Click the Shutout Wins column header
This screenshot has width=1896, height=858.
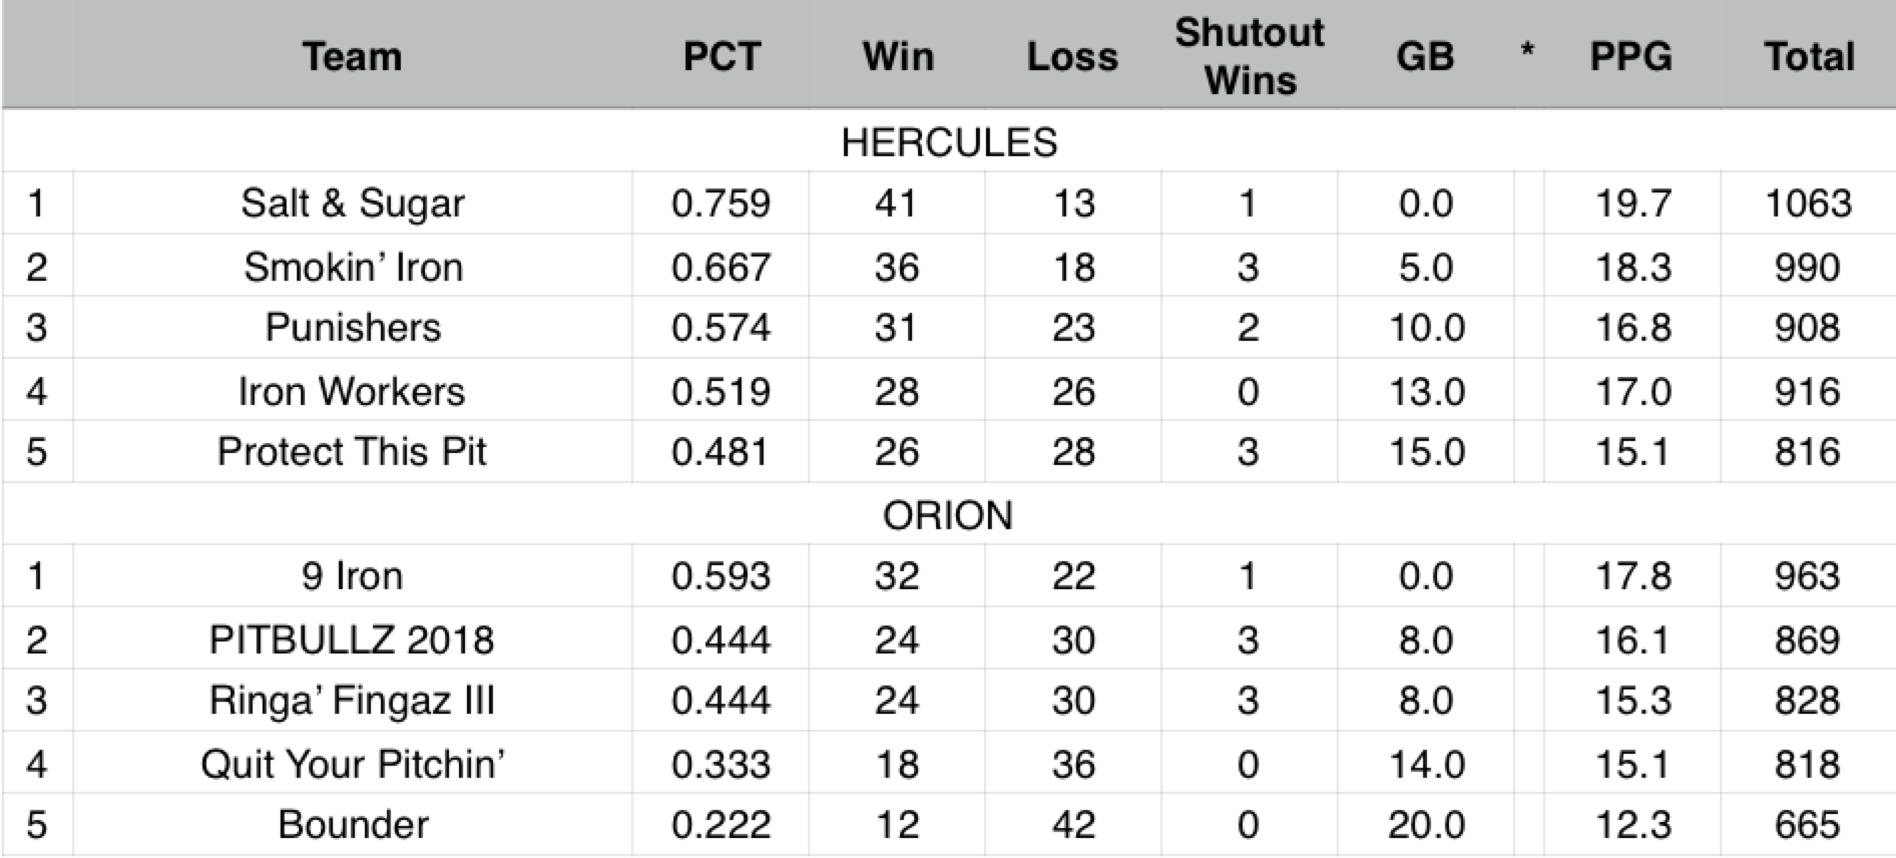click(x=1249, y=56)
